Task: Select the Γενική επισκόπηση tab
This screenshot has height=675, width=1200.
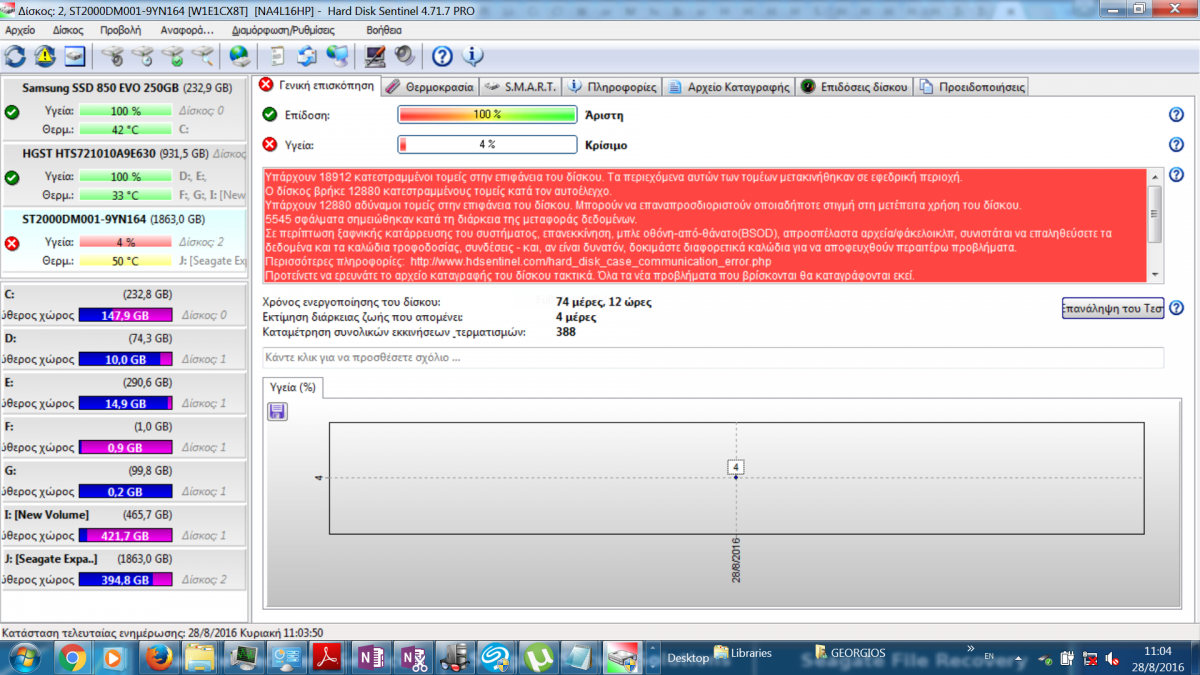Action: coord(315,85)
